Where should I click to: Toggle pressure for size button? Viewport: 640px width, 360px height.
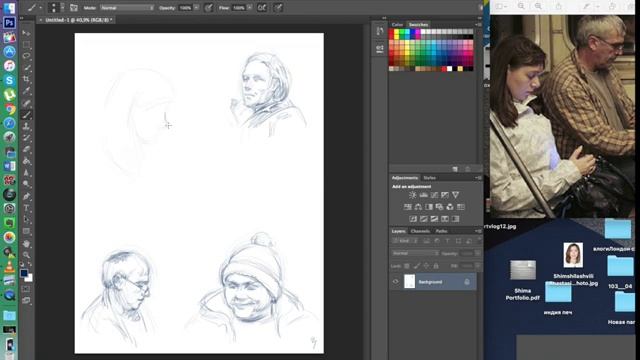tap(278, 7)
